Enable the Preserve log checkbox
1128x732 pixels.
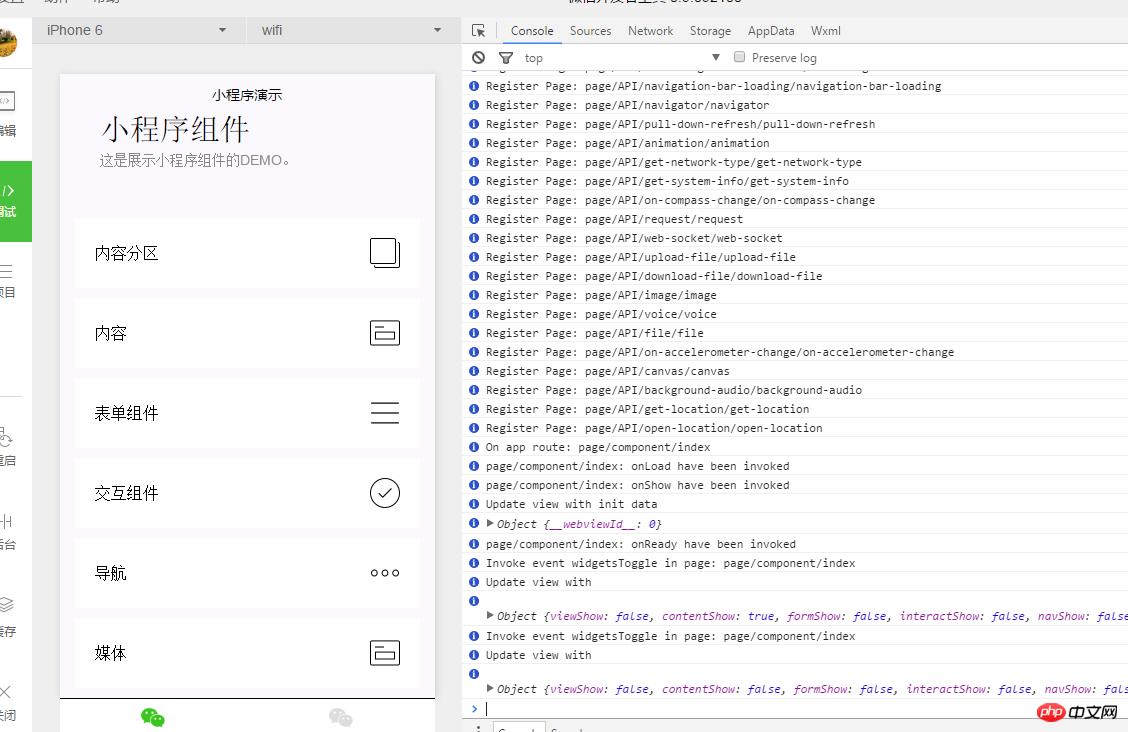pyautogui.click(x=738, y=57)
